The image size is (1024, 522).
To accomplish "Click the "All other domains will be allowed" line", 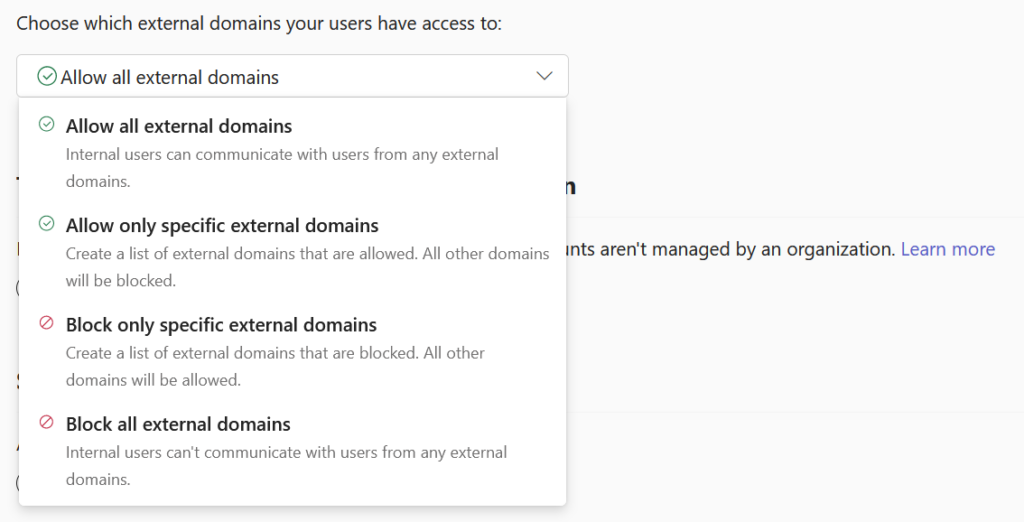I will pyautogui.click(x=153, y=380).
